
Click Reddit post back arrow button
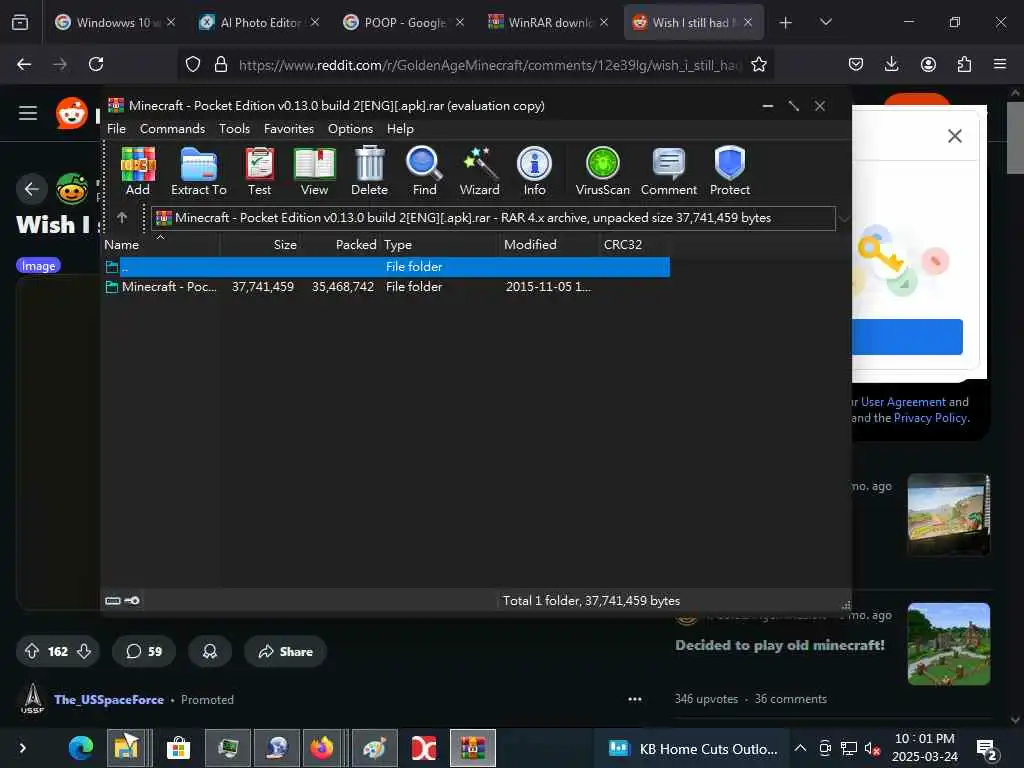[31, 189]
